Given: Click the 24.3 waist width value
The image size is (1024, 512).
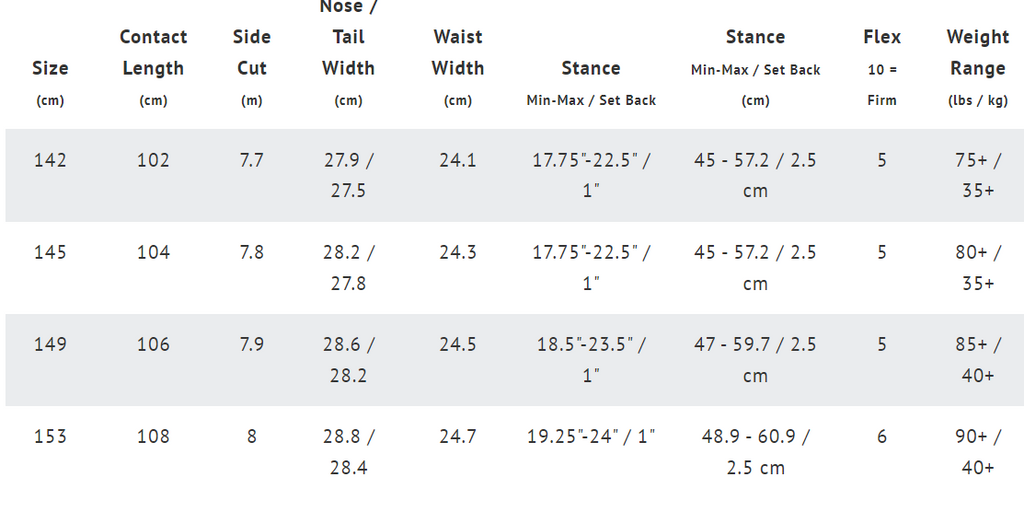Looking at the screenshot, I should 458,252.
